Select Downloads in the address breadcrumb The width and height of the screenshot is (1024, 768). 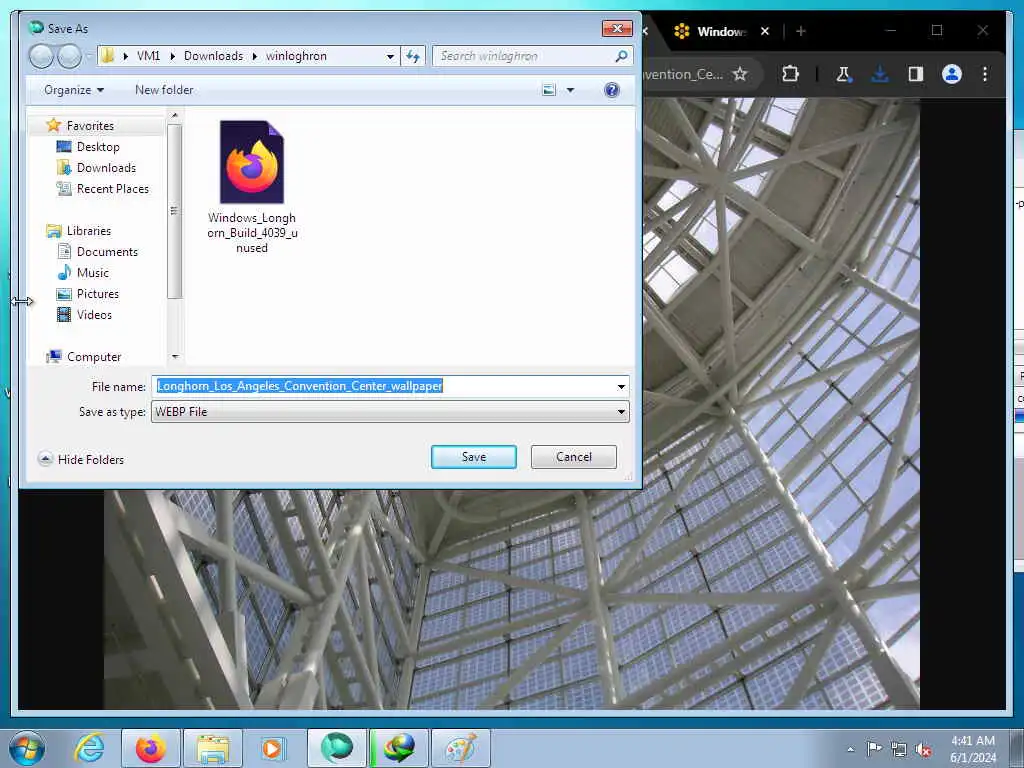[x=213, y=56]
